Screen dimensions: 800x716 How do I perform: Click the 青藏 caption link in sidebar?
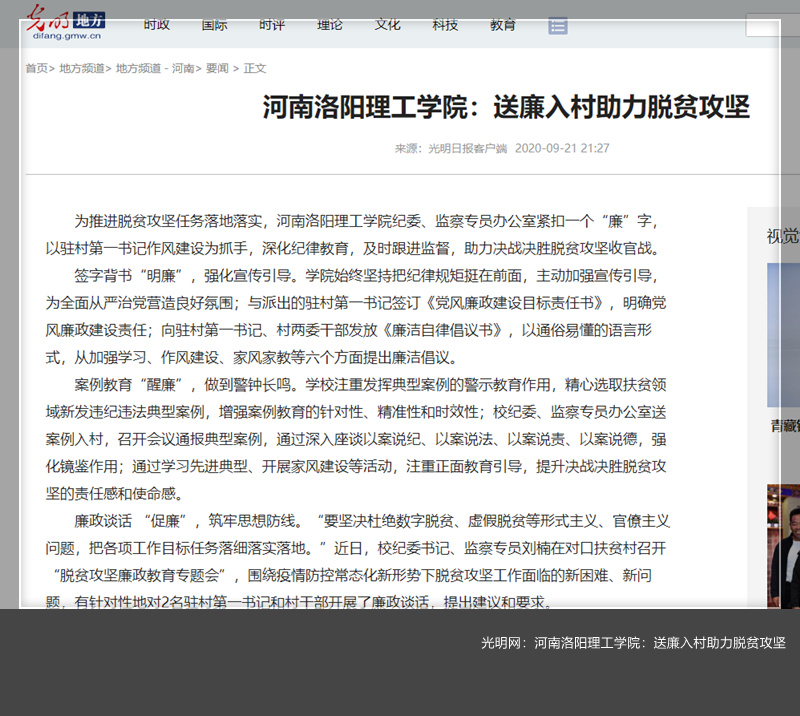click(783, 426)
